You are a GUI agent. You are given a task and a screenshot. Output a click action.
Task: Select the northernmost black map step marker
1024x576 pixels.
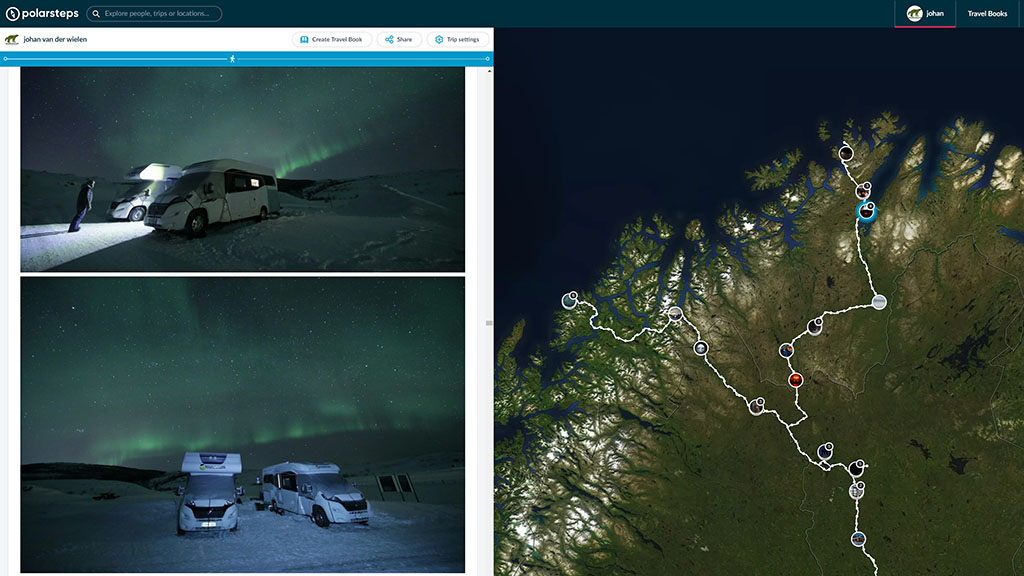point(846,153)
